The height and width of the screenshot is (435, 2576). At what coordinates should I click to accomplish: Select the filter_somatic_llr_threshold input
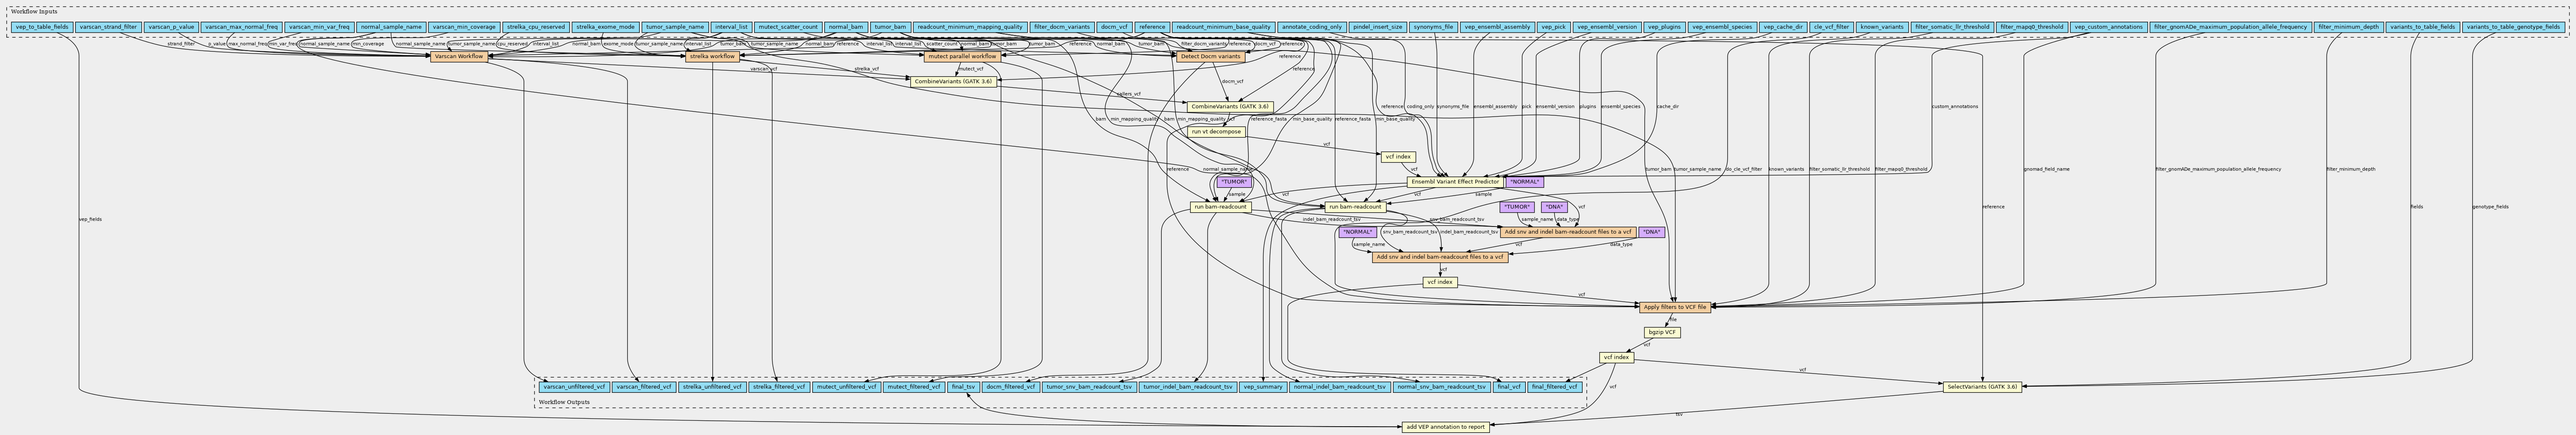click(1952, 27)
